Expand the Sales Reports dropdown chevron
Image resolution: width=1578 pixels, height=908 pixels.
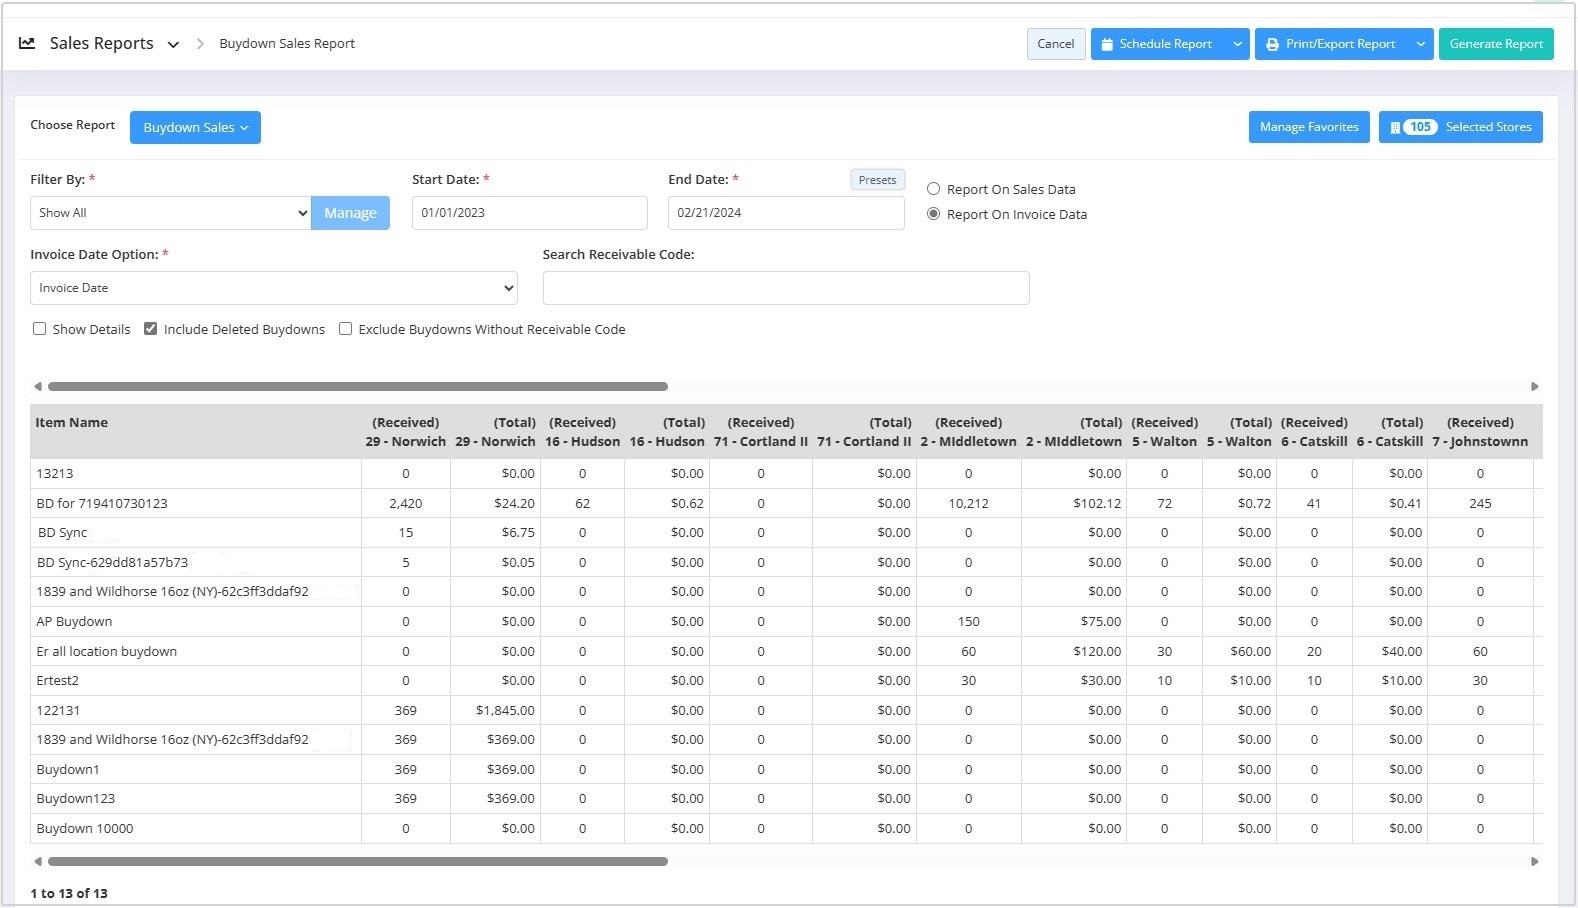[173, 44]
